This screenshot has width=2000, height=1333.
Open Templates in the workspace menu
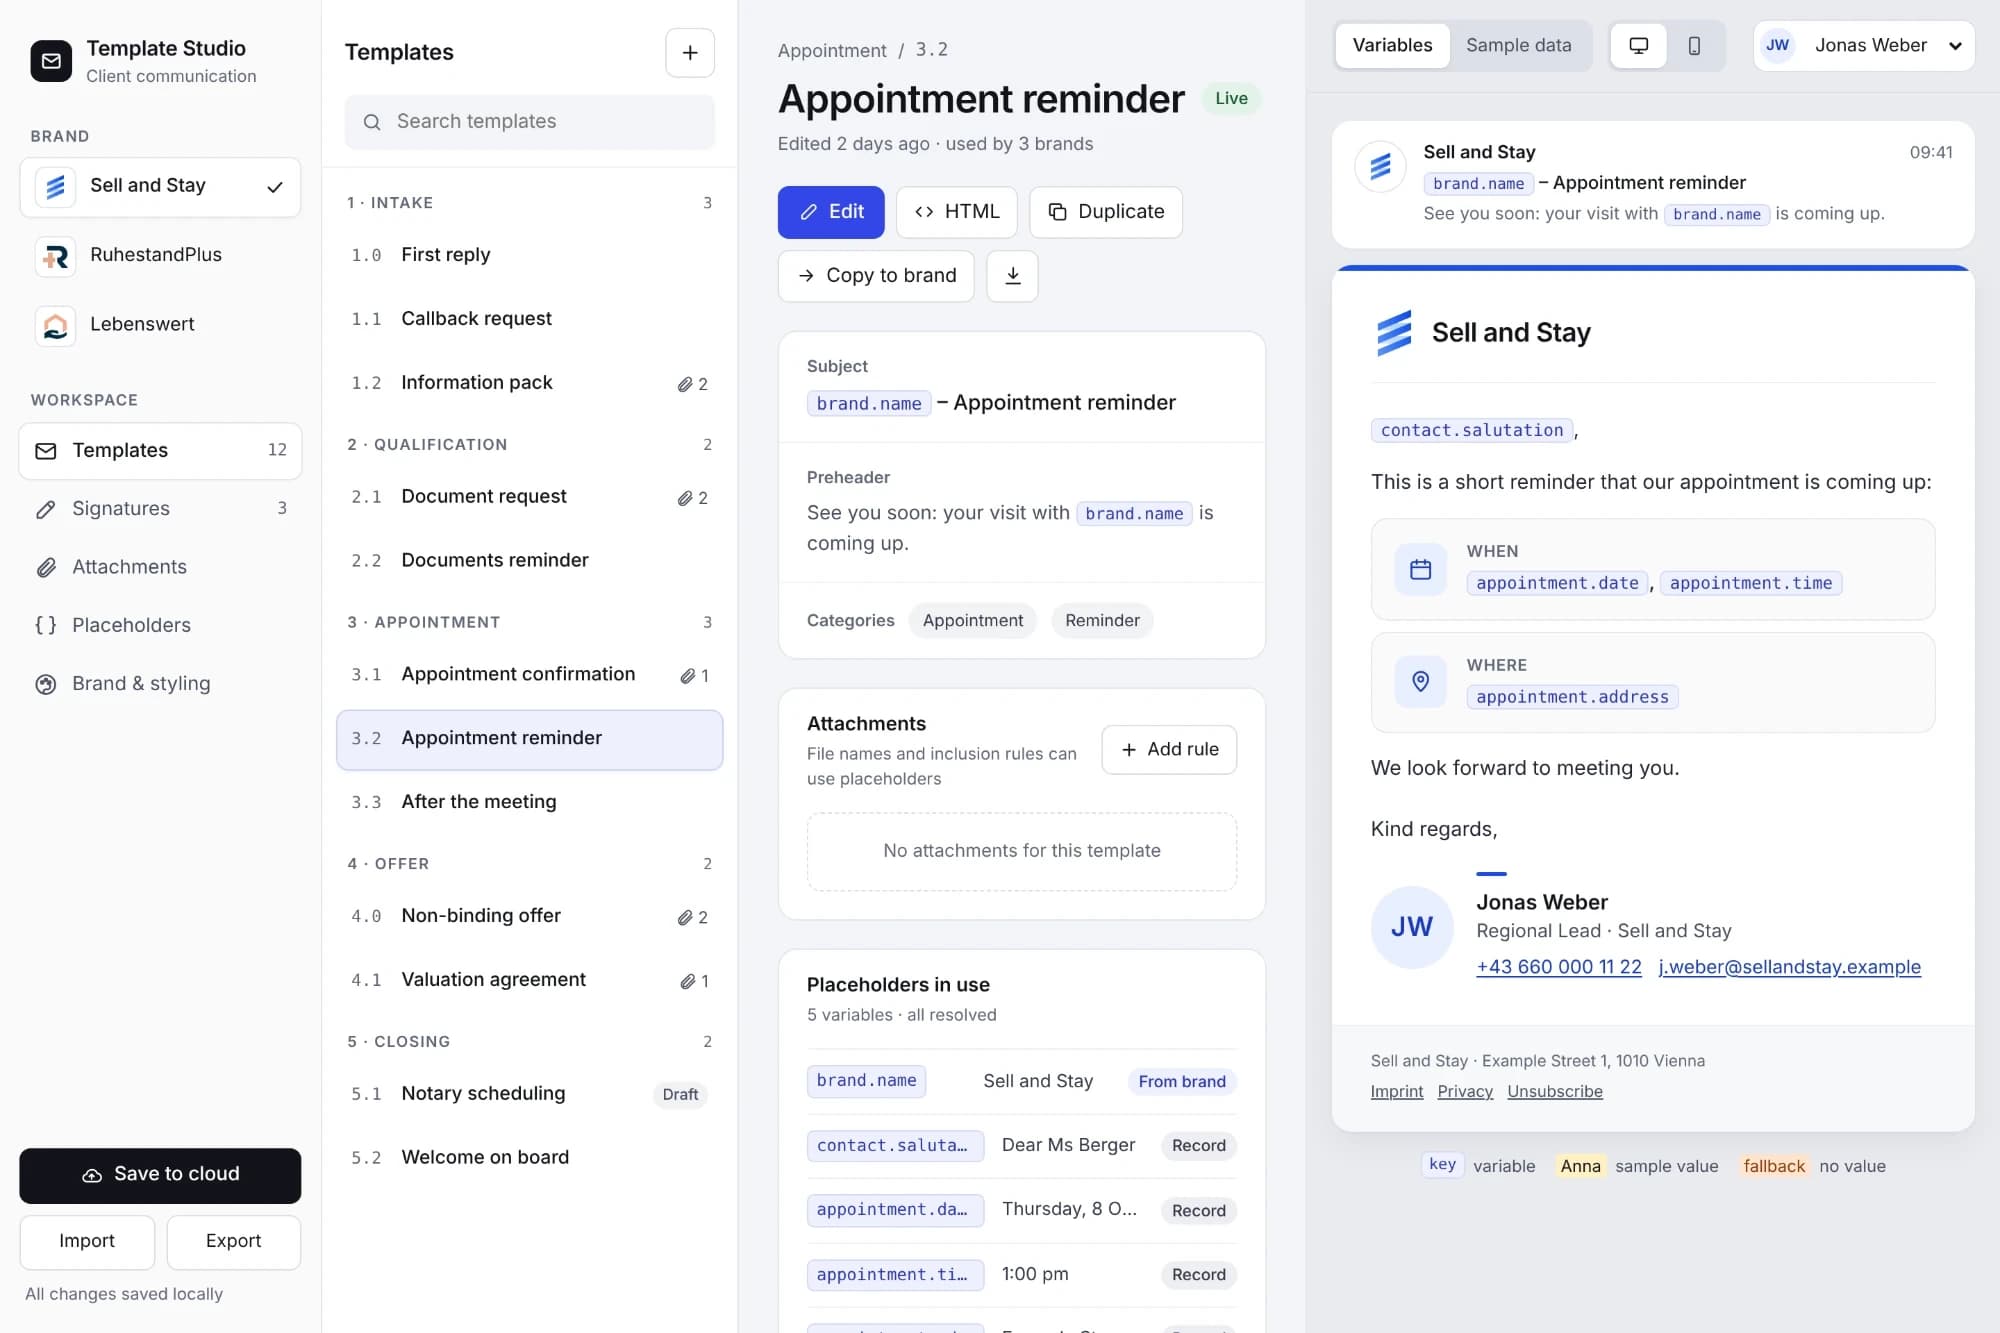(x=160, y=451)
